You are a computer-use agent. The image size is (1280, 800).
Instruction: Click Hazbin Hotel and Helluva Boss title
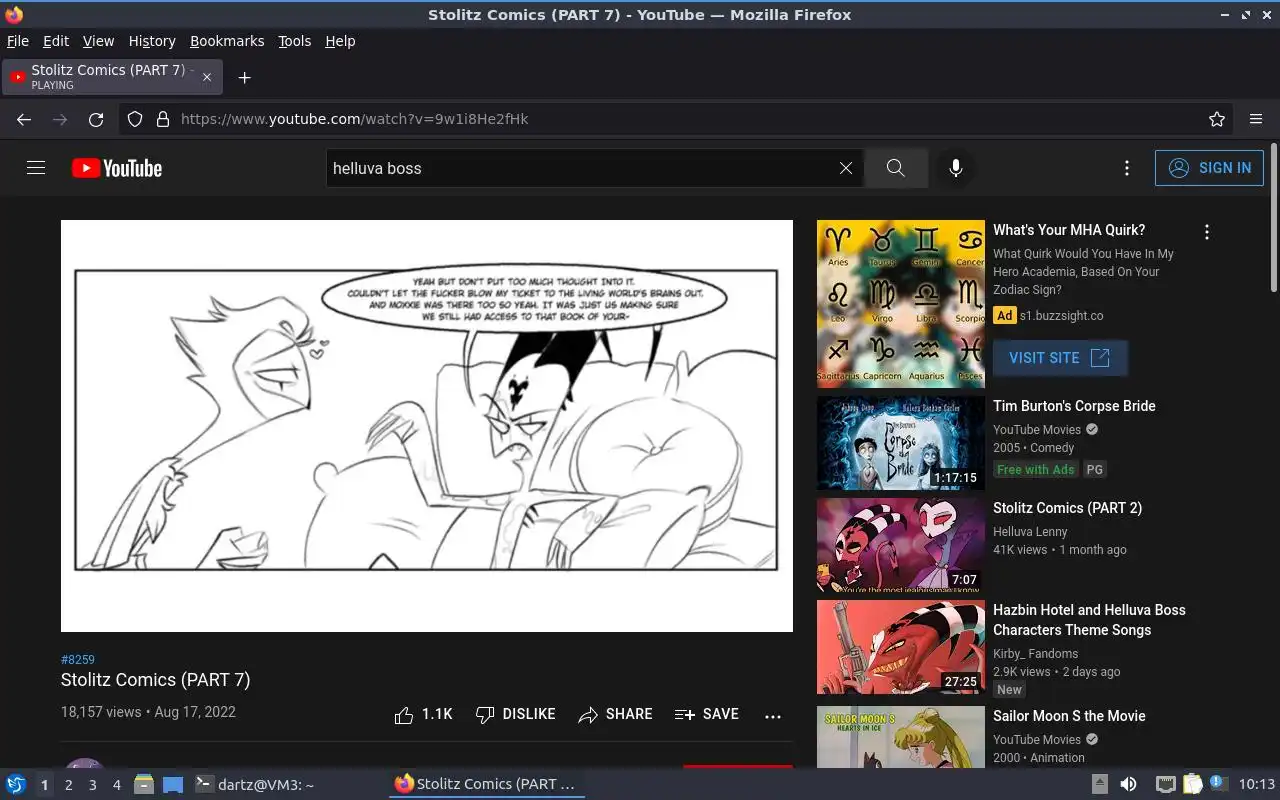[1089, 620]
